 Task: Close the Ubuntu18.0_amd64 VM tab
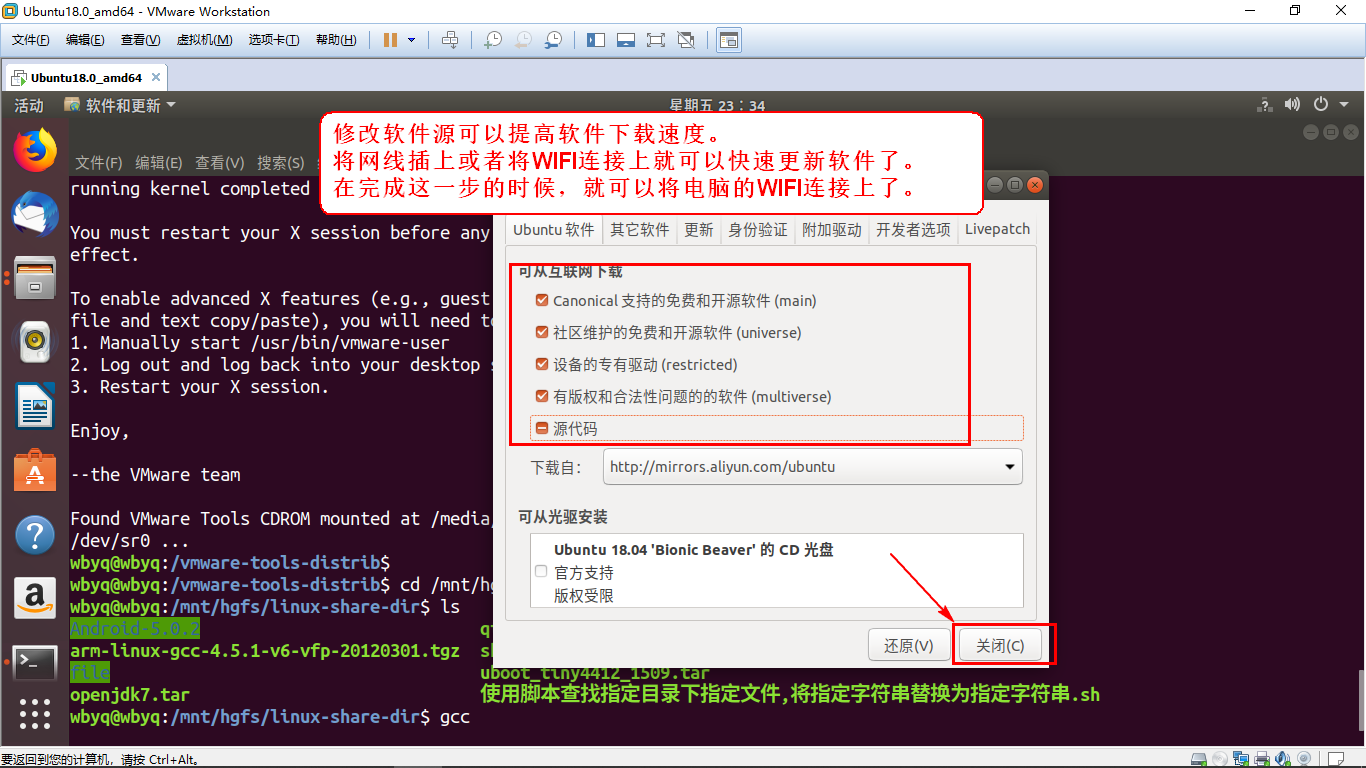pos(156,77)
